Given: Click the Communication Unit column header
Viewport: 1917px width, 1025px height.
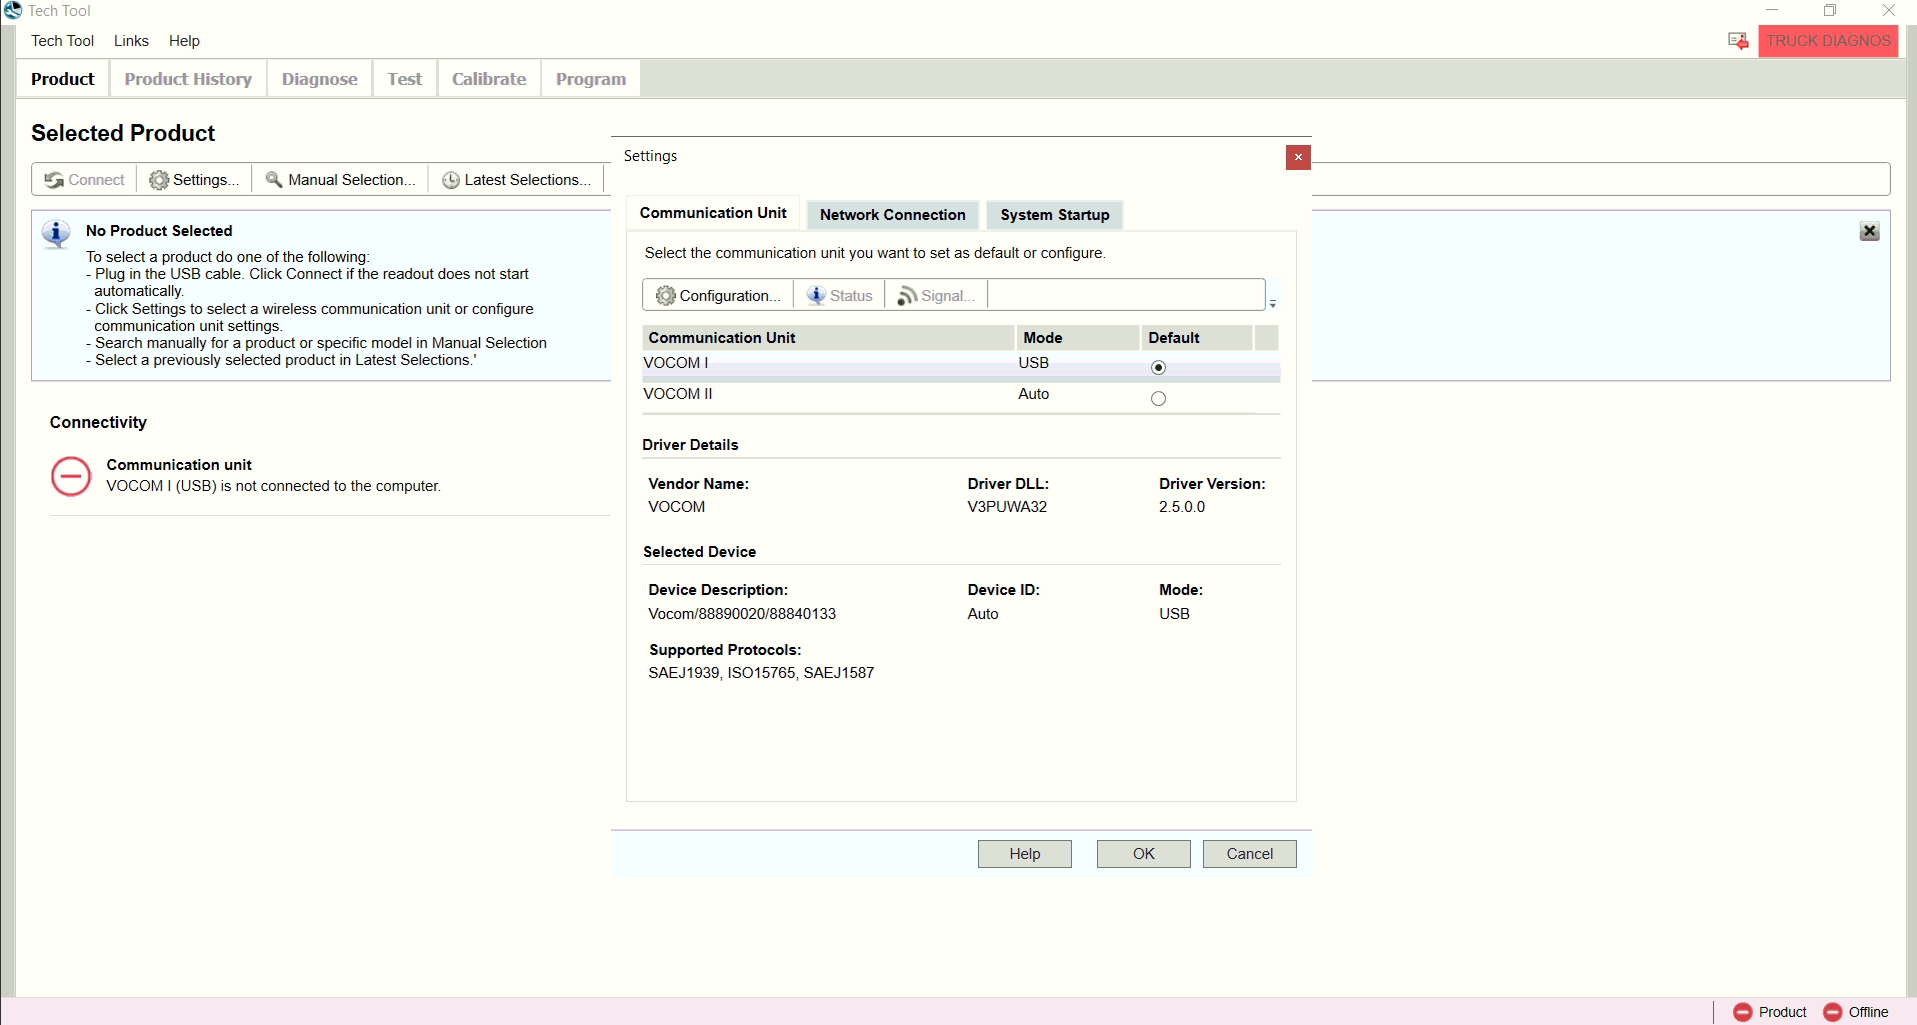Looking at the screenshot, I should [x=828, y=338].
